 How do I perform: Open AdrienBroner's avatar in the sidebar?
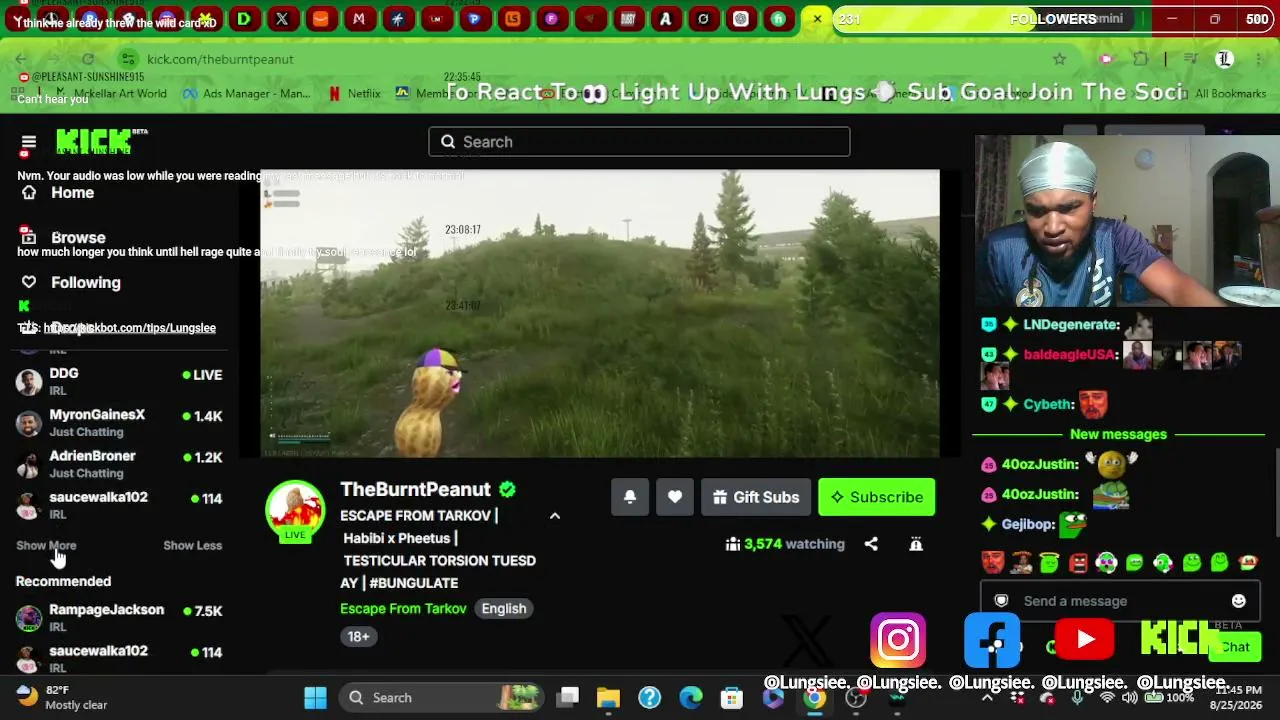point(29,464)
